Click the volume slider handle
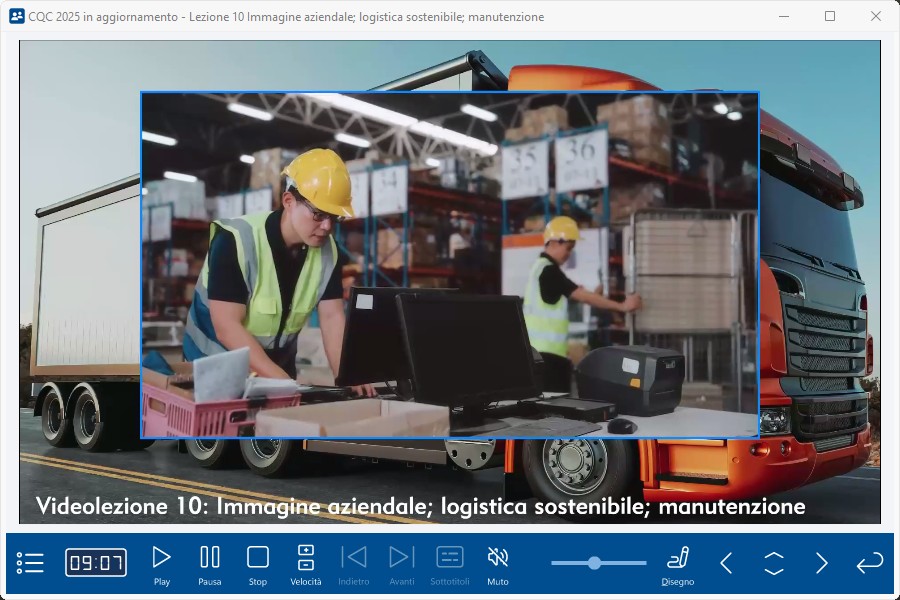 click(x=594, y=563)
